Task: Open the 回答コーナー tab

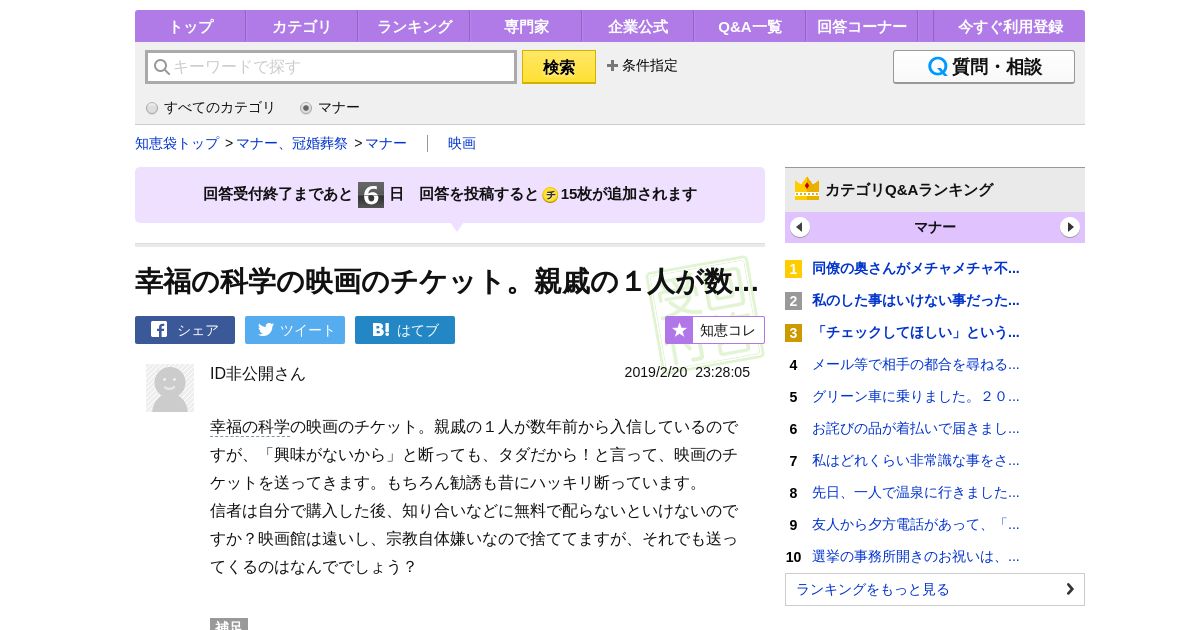Action: (862, 26)
